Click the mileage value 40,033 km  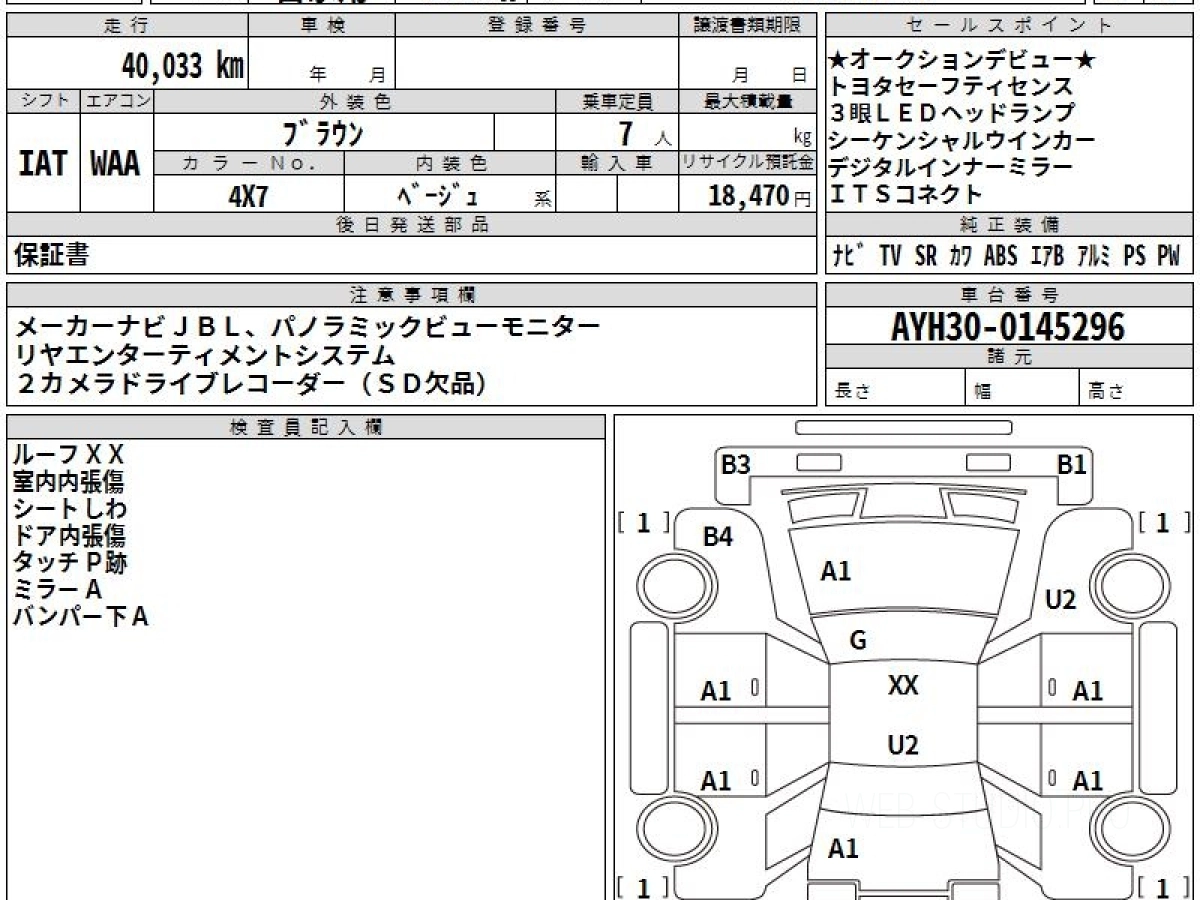(x=182, y=65)
